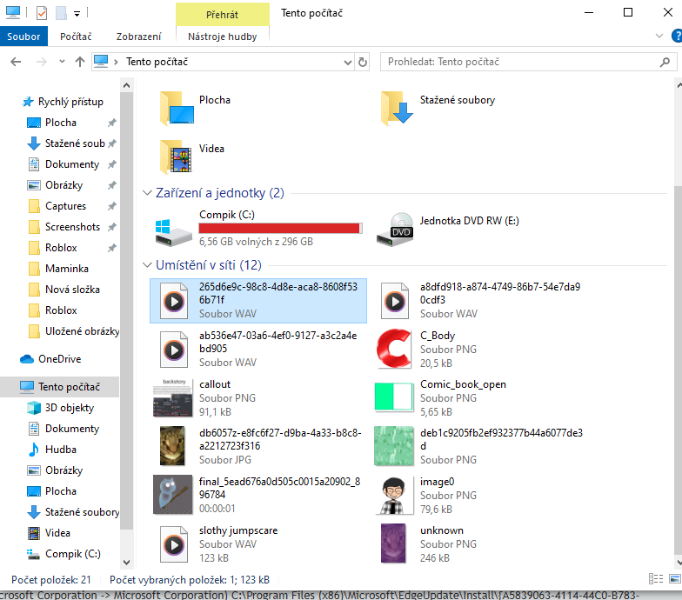Open Hudba in the navigation pane
The width and height of the screenshot is (682, 600).
[x=60, y=450]
